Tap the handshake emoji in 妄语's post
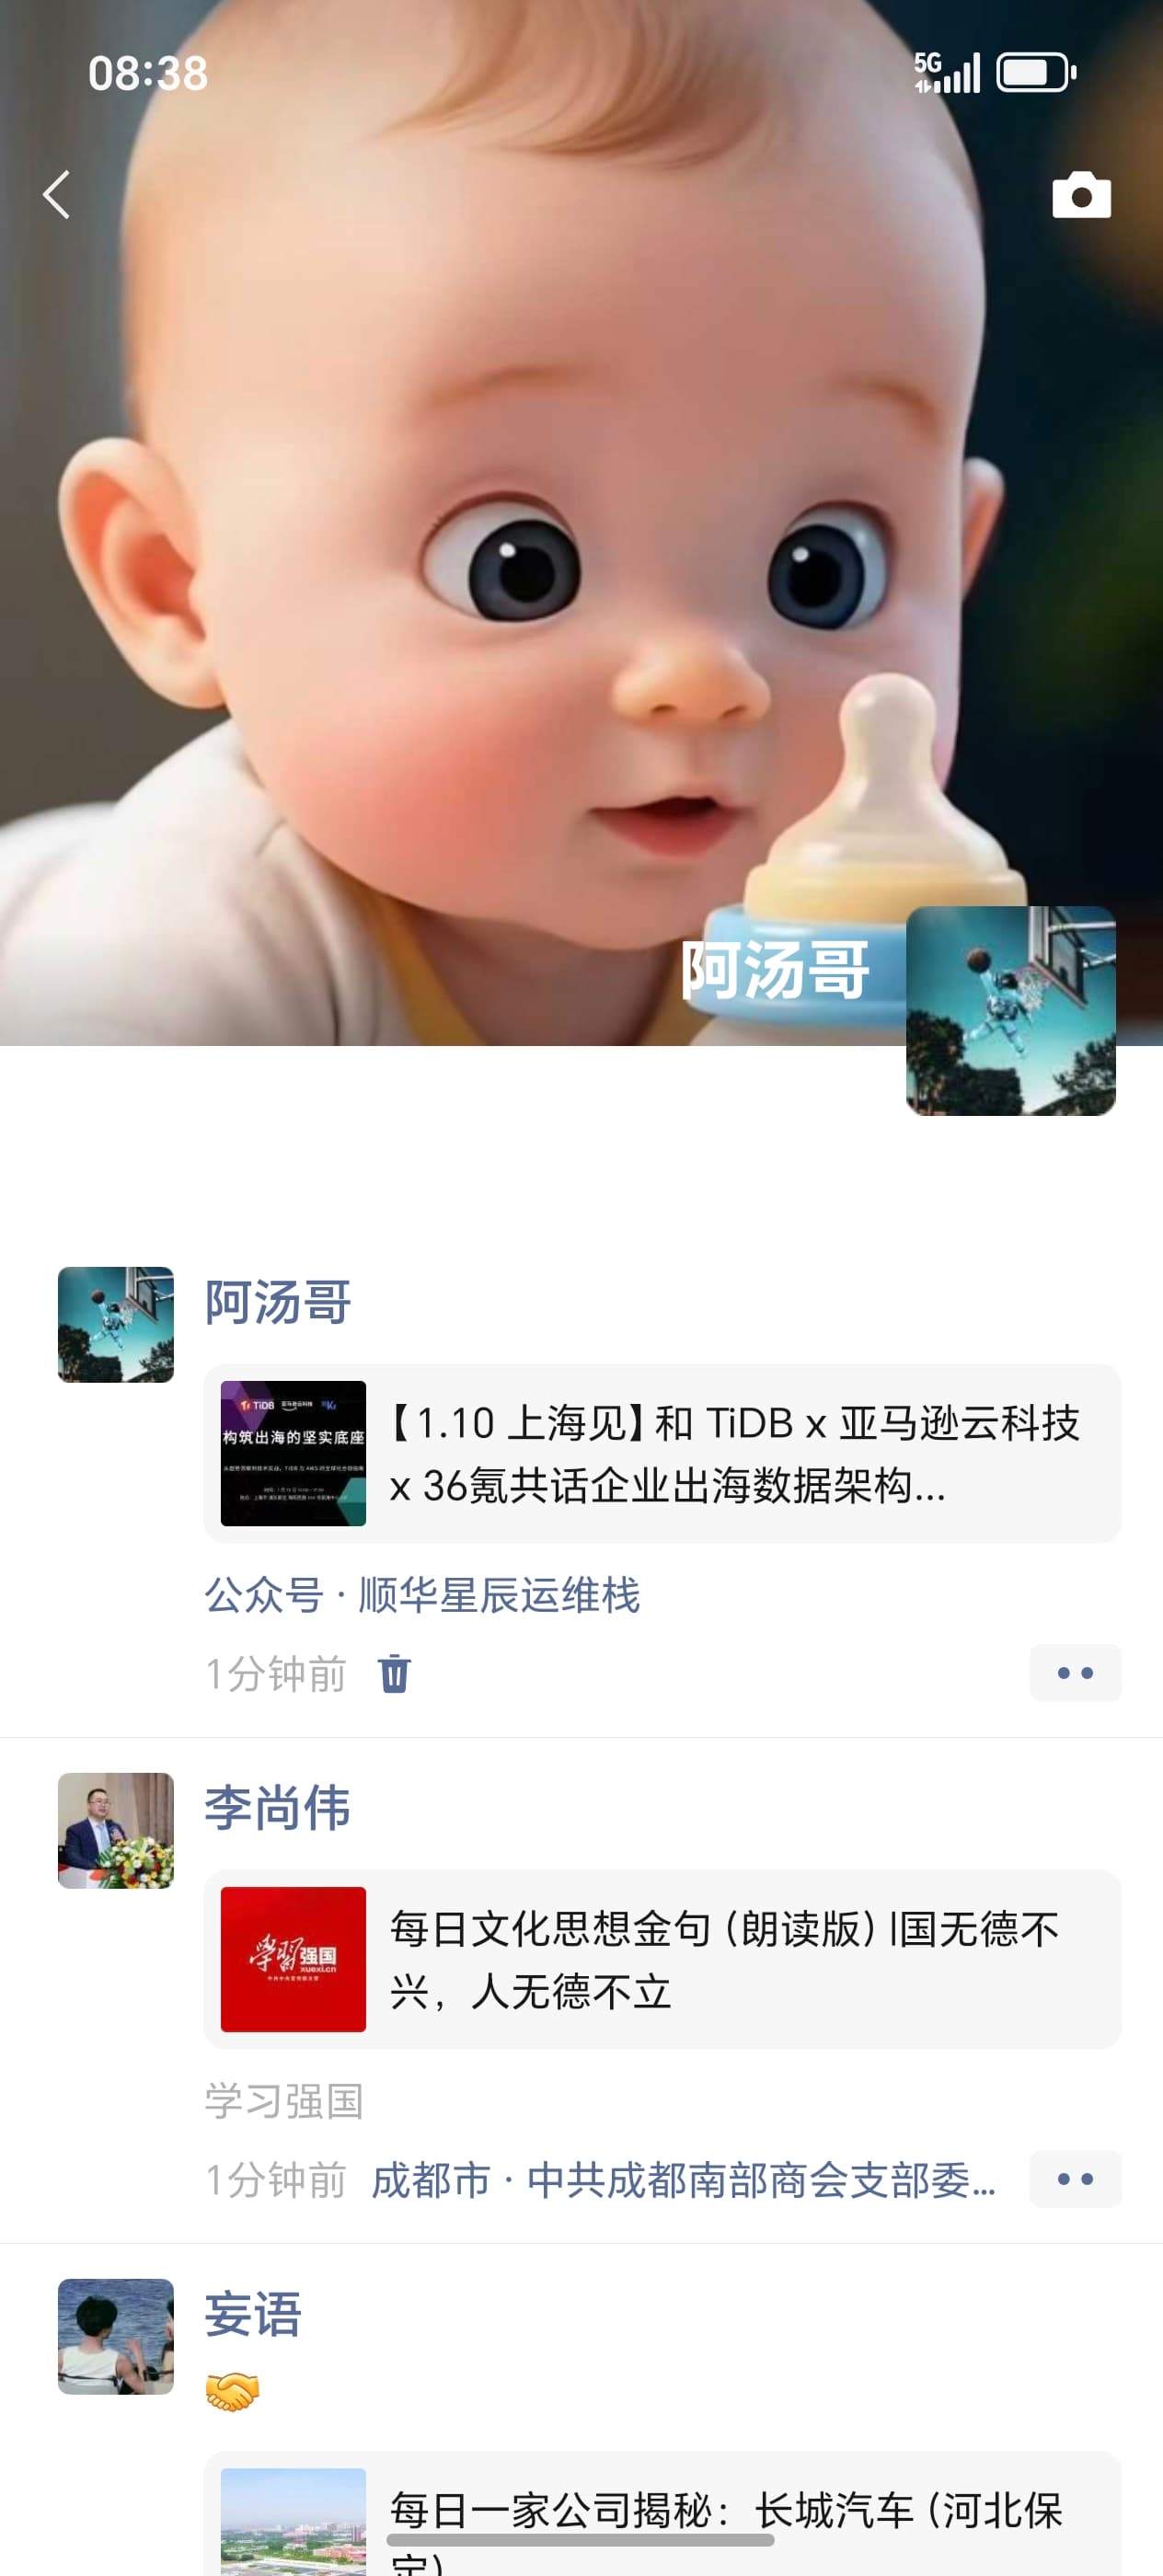 (x=232, y=2392)
